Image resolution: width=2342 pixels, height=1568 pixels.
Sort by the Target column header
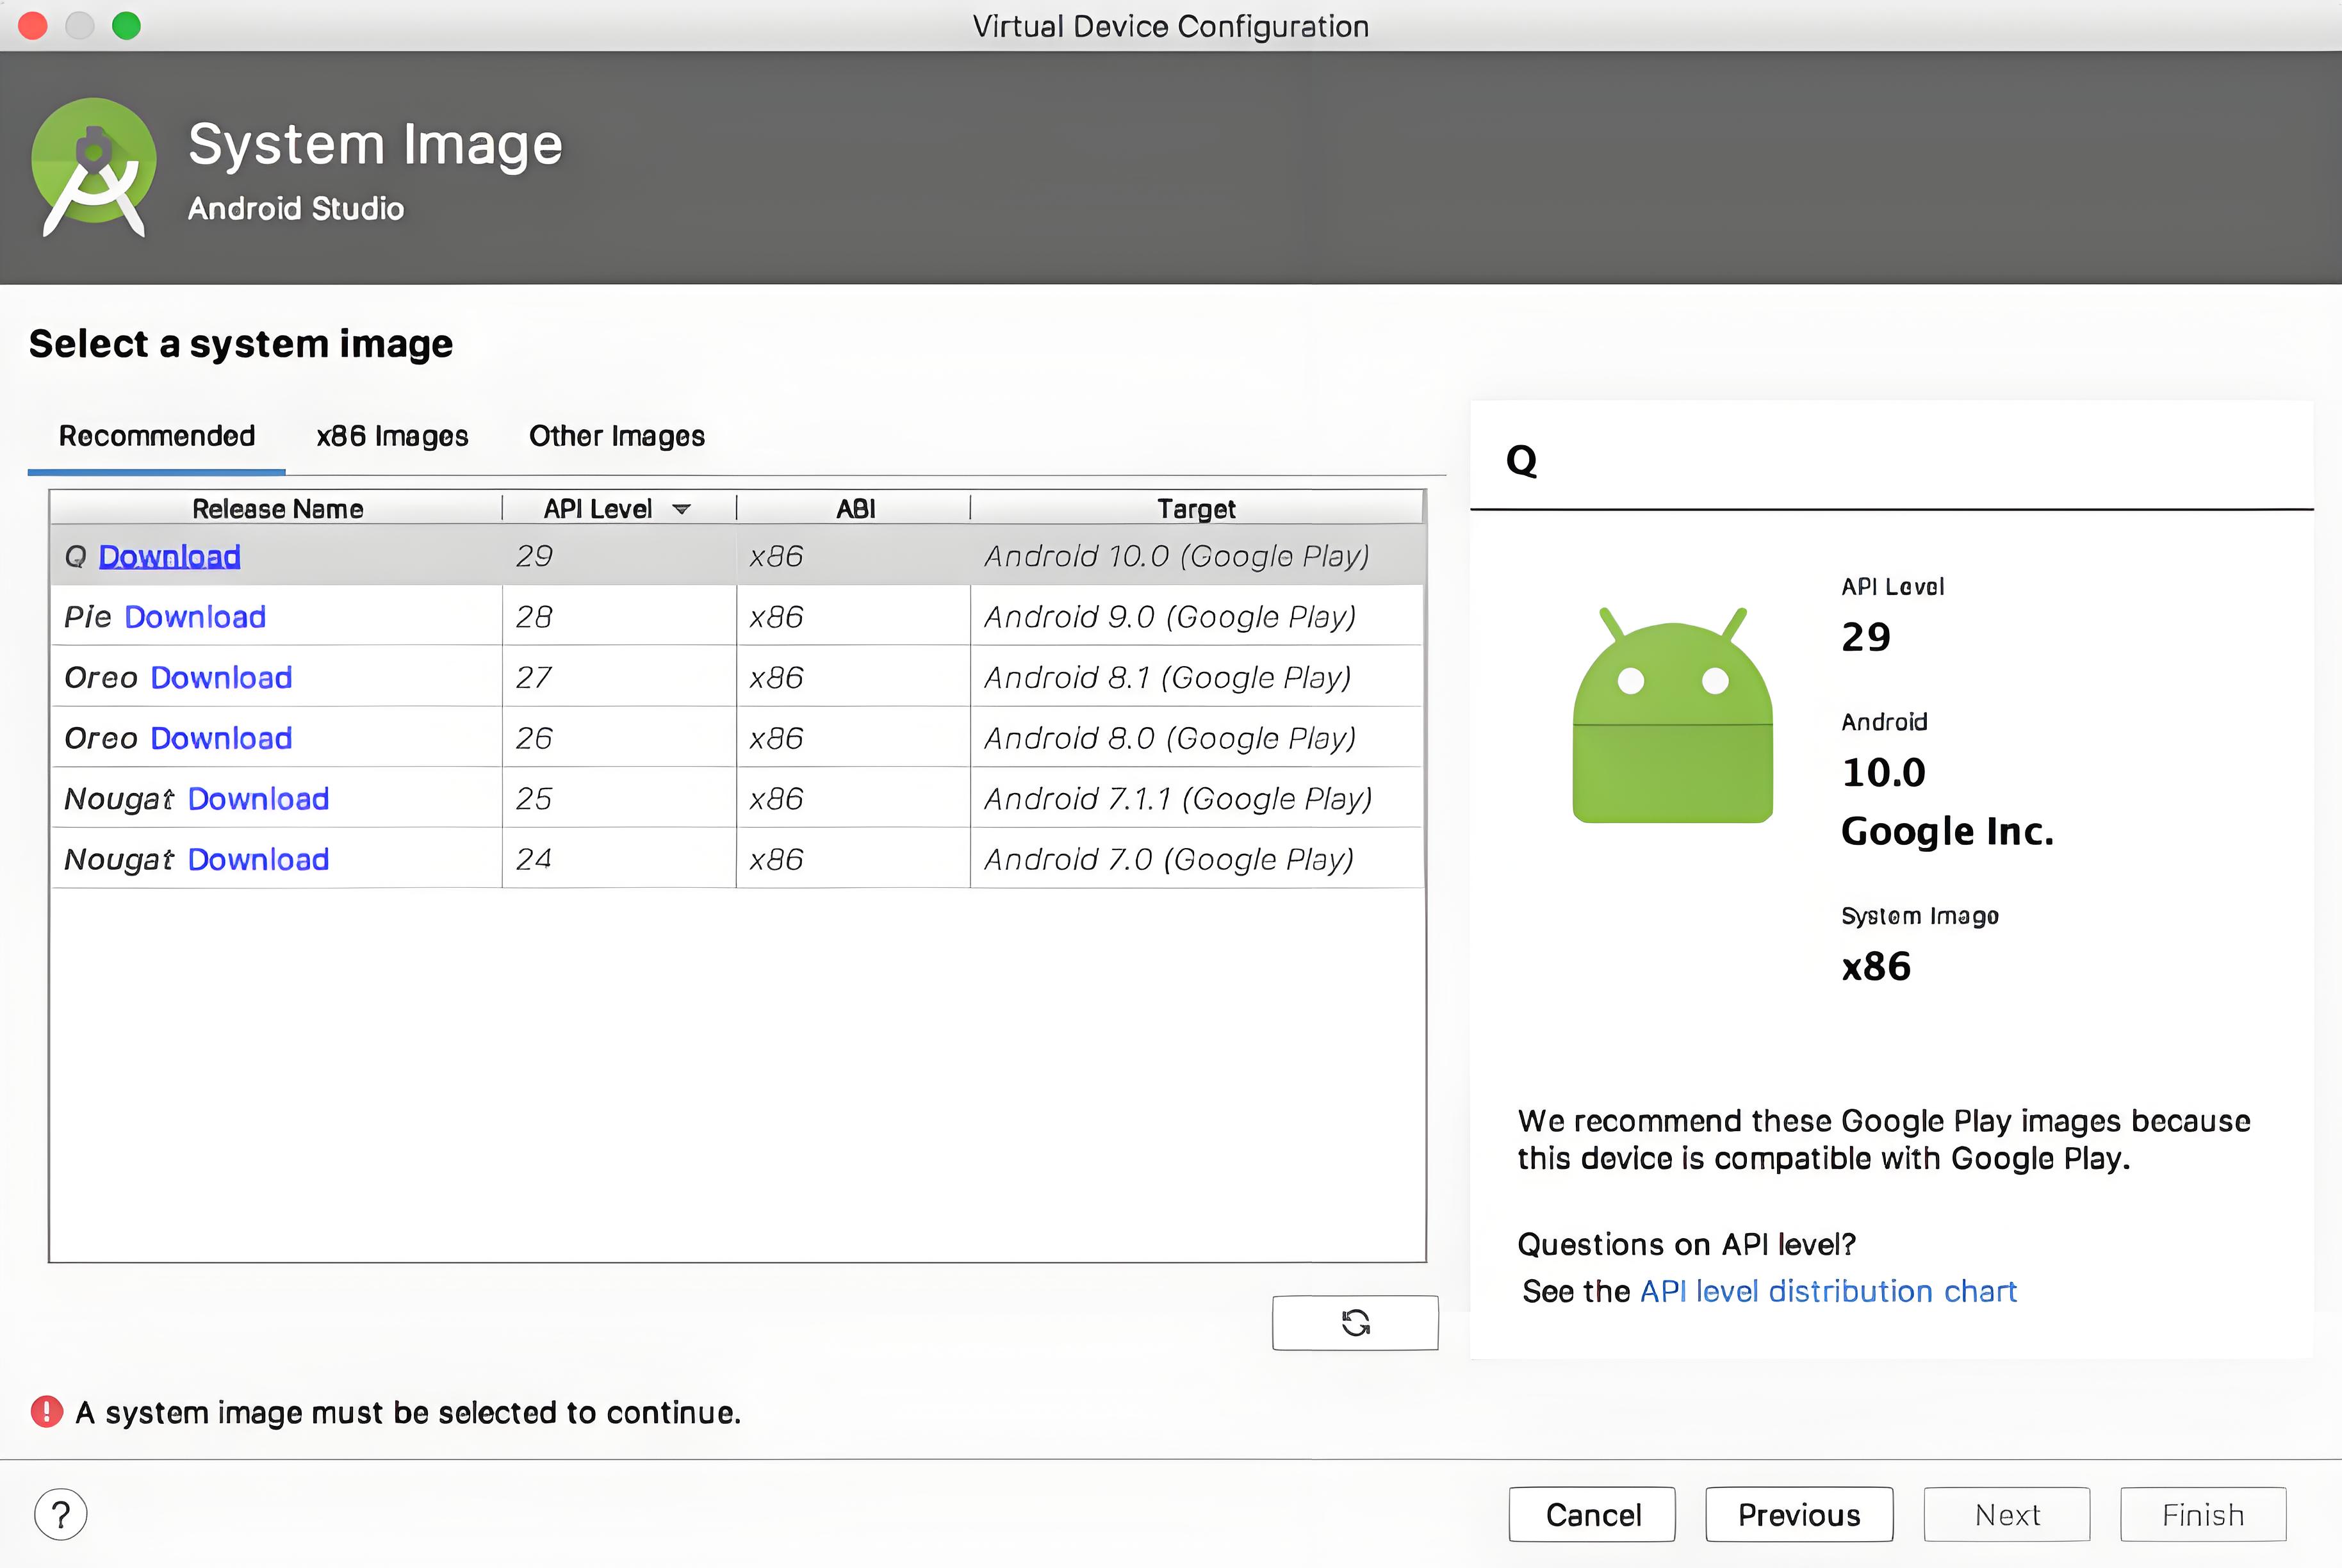(1196, 509)
